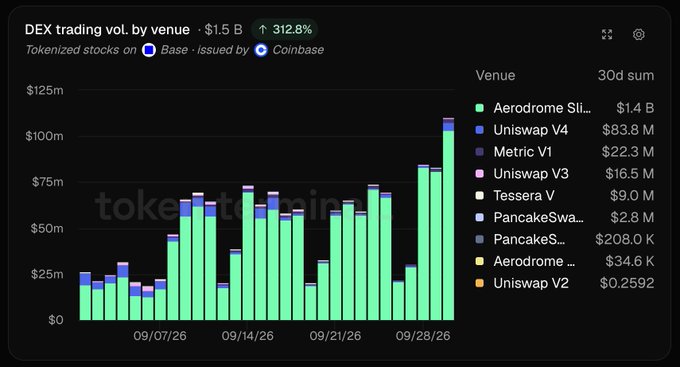Image resolution: width=680 pixels, height=367 pixels.
Task: Click the $208.0 K value
Action: point(624,239)
